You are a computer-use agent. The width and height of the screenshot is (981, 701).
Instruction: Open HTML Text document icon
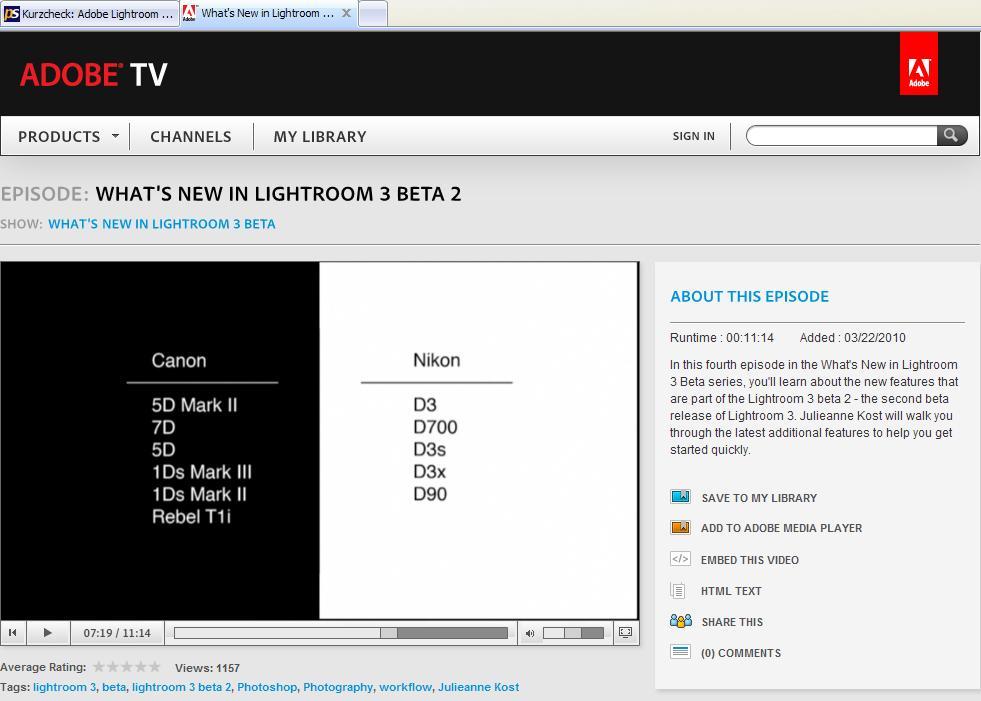679,591
